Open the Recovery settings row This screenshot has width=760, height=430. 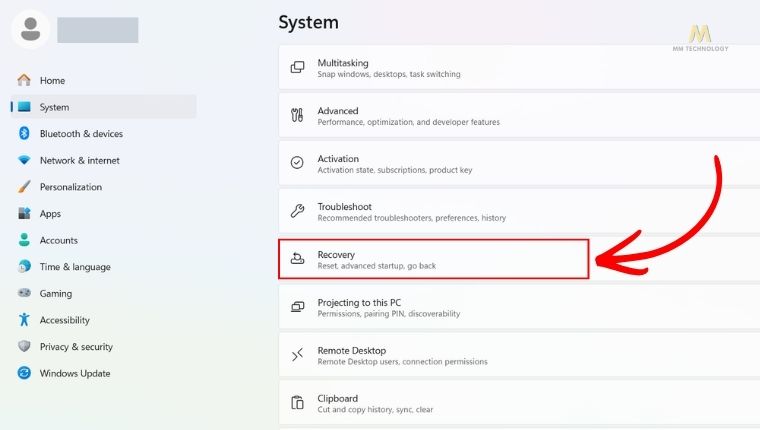(519, 259)
